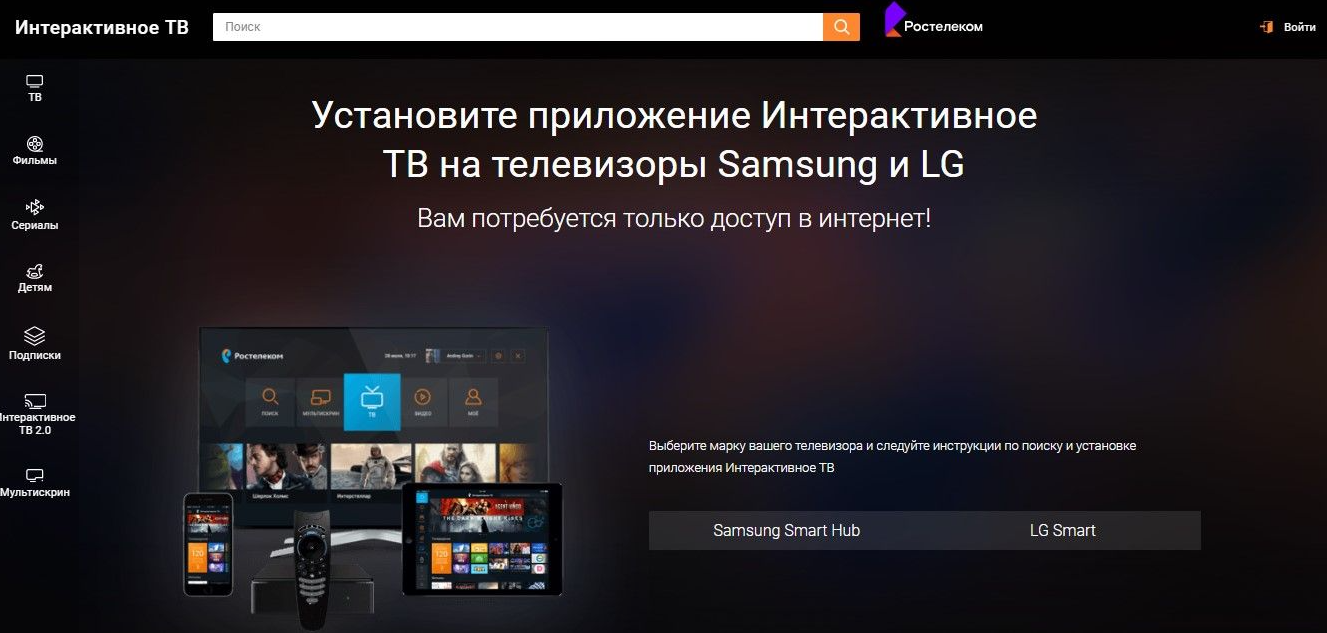Click the Поиск tile on the pictured TV
The width and height of the screenshot is (1327, 633).
point(271,401)
